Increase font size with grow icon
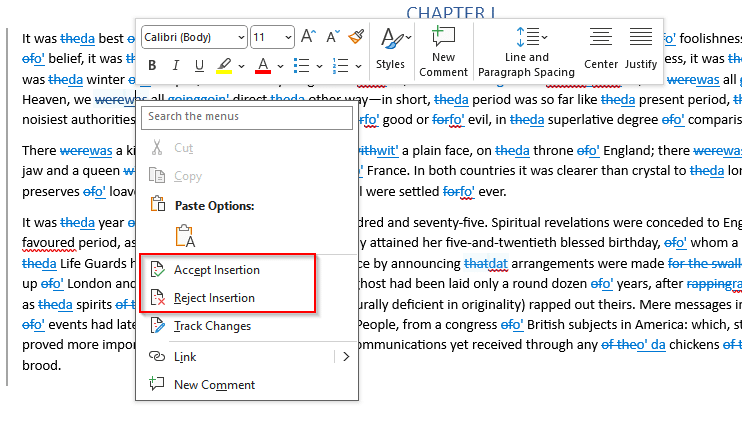The image size is (742, 440). [x=308, y=37]
